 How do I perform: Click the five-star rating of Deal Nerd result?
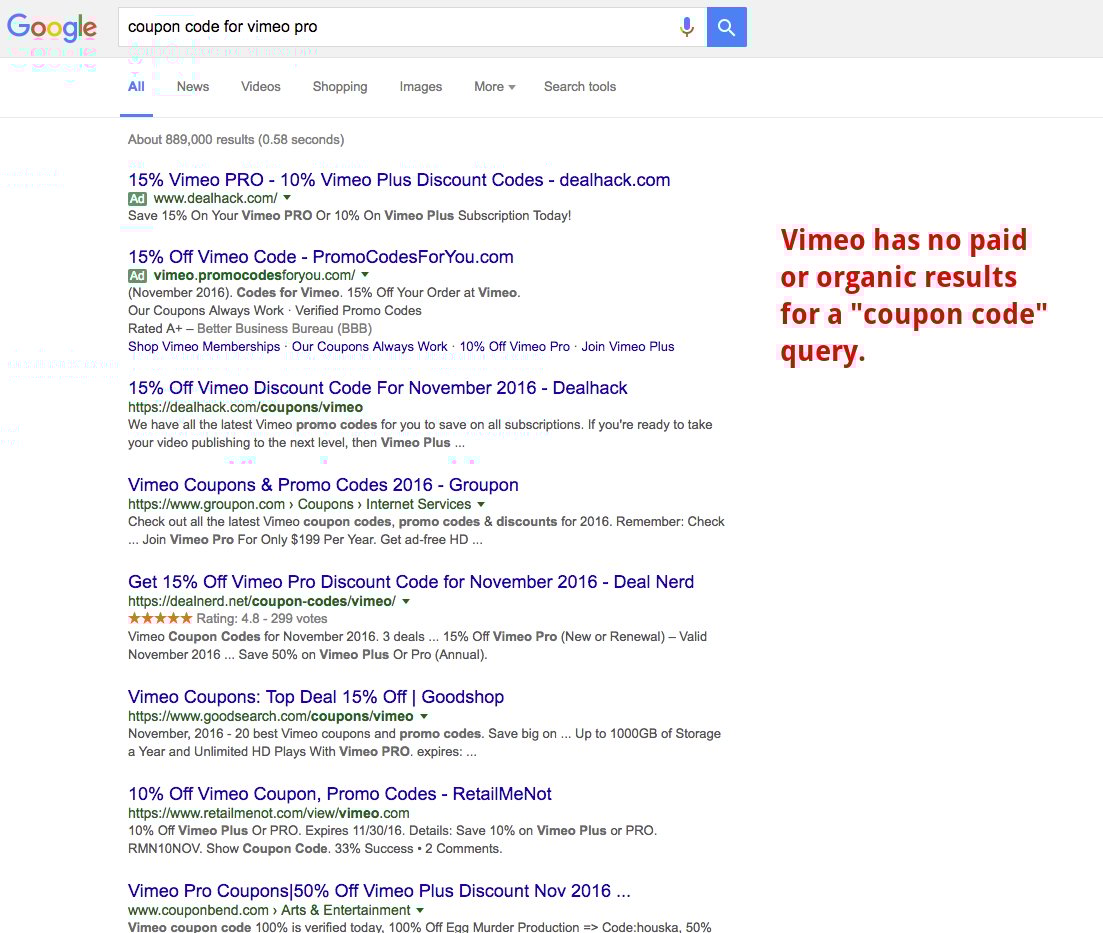pos(160,618)
